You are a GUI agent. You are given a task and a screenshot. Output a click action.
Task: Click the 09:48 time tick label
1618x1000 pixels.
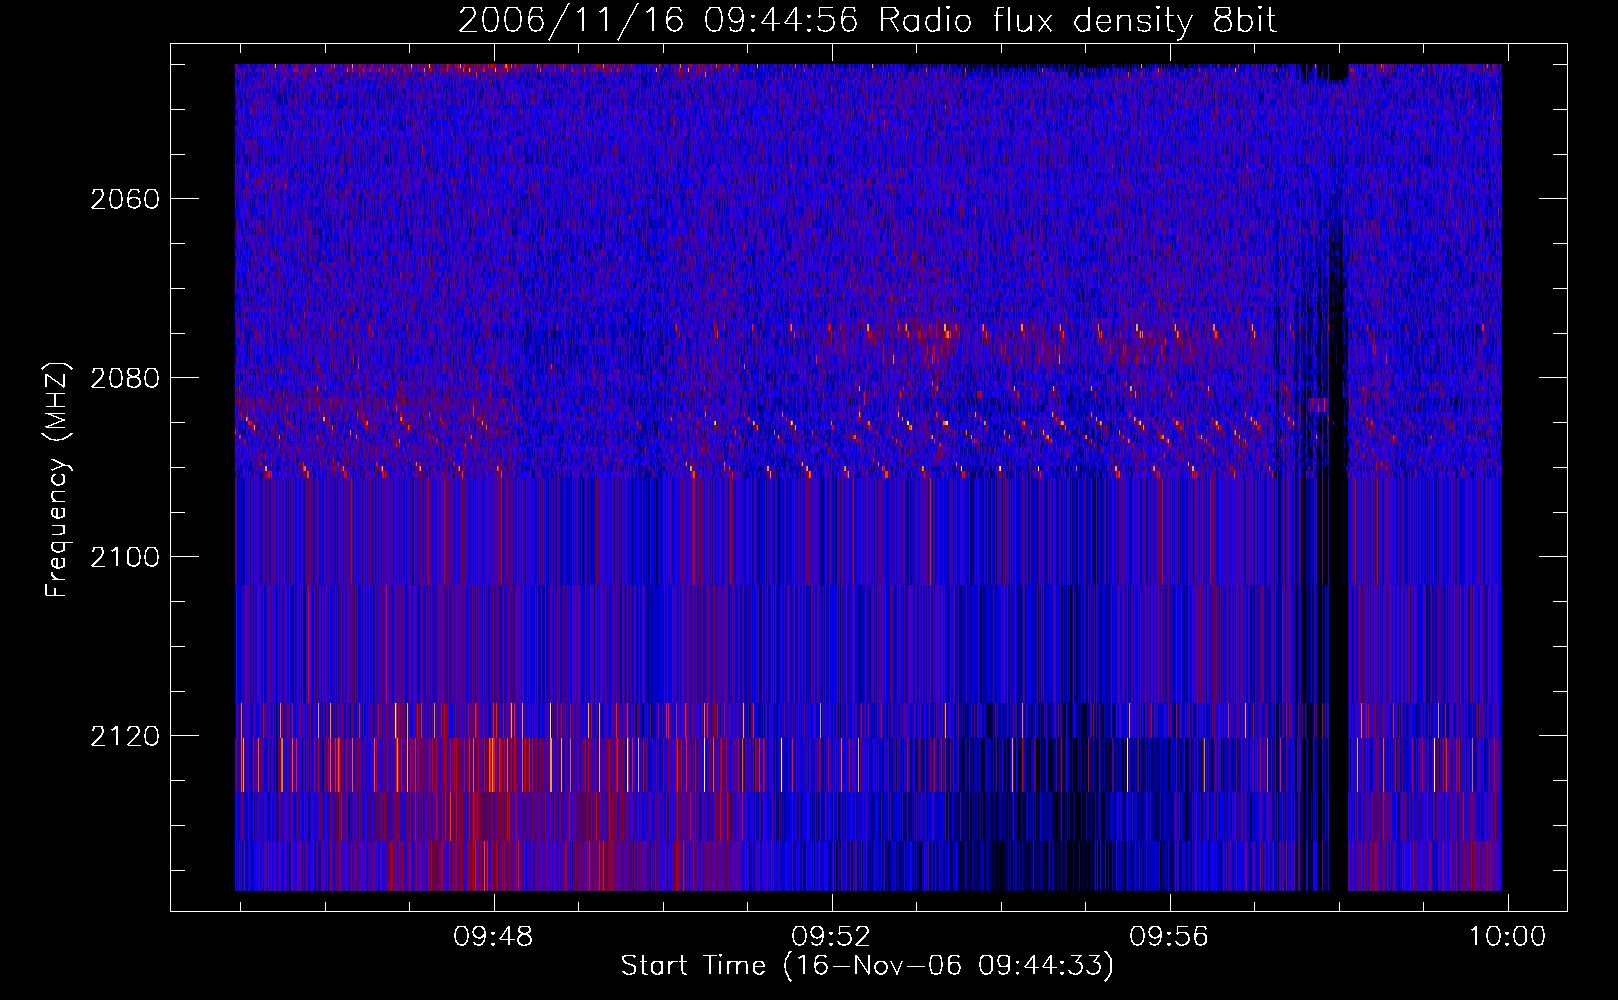tap(493, 937)
